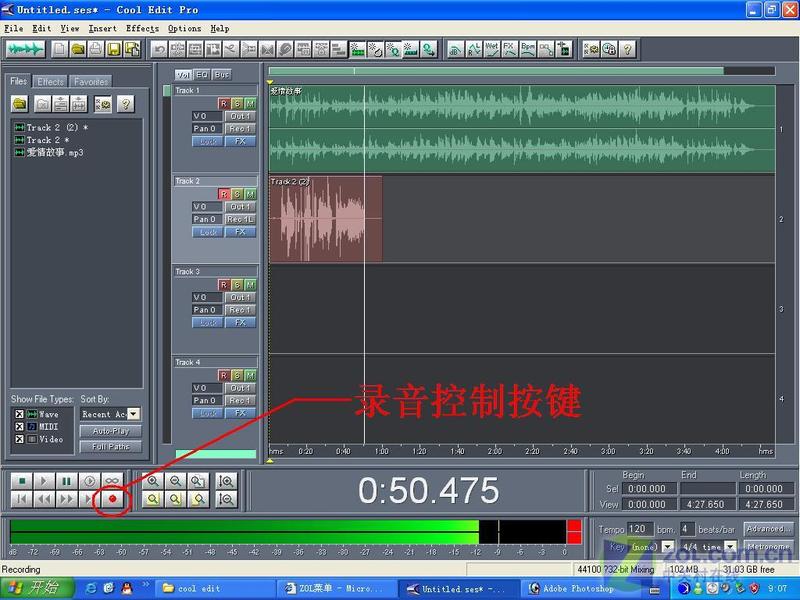800x600 pixels.
Task: Switch to the Effects tab in left panel
Action: coord(51,82)
